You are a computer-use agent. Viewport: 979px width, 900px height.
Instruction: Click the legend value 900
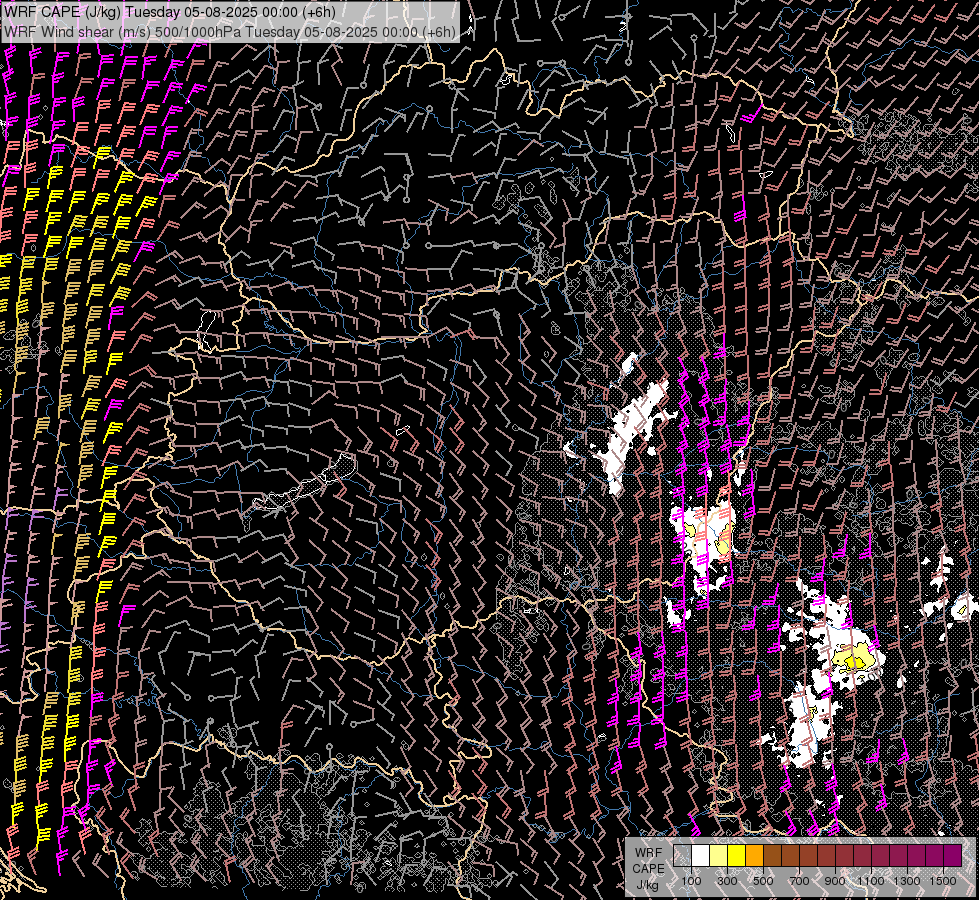tap(835, 881)
